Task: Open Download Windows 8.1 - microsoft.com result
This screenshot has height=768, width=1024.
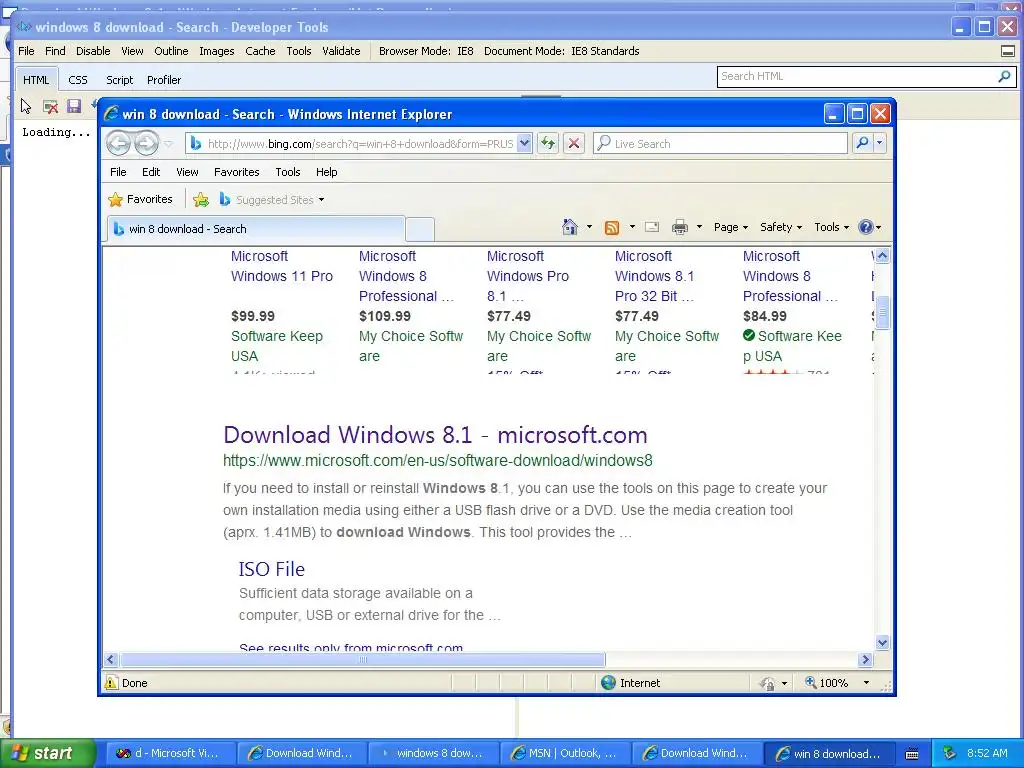Action: tap(435, 435)
